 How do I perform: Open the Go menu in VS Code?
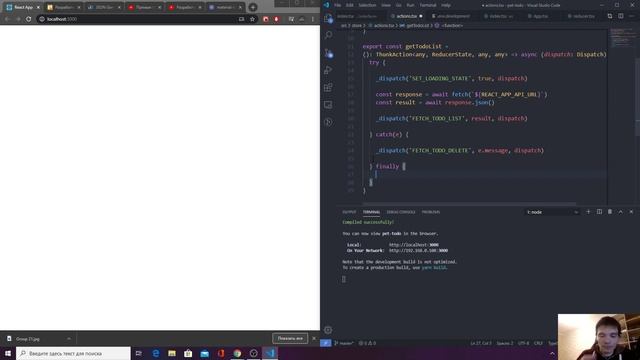tap(398, 5)
